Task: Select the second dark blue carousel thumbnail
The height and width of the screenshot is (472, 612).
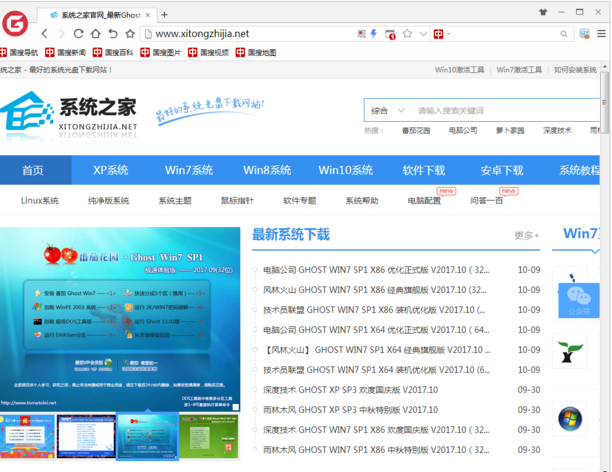Action: tap(86, 436)
